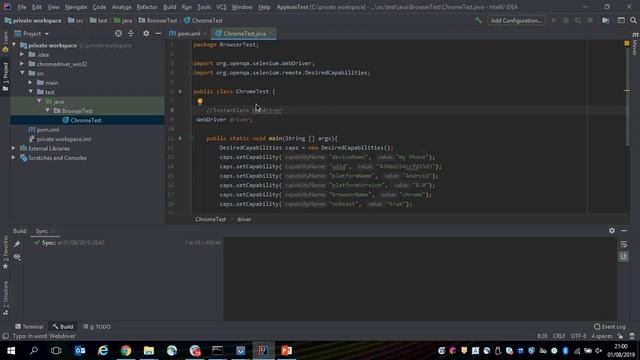Open the Refactor menu
640x360 pixels.
[x=147, y=7]
